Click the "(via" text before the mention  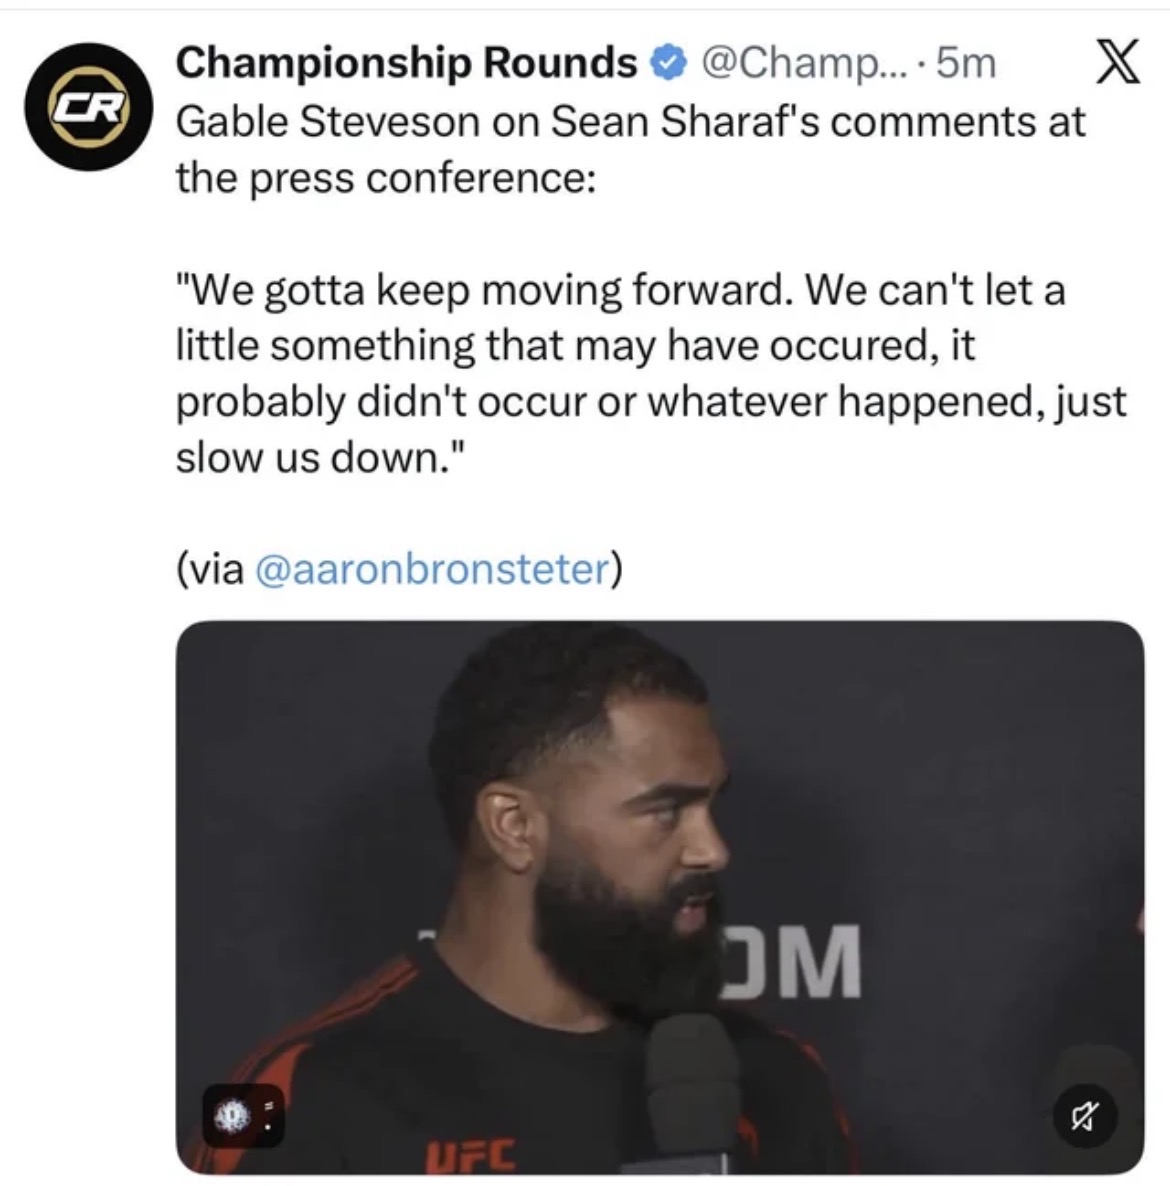(210, 569)
